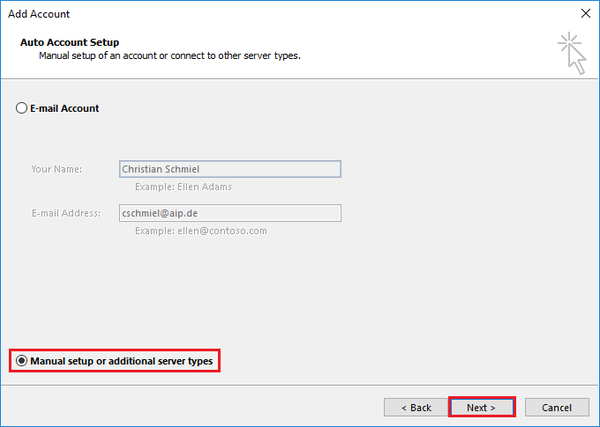
Task: Click the "Example: ellen@contoso.com" hint text
Action: pyautogui.click(x=200, y=231)
